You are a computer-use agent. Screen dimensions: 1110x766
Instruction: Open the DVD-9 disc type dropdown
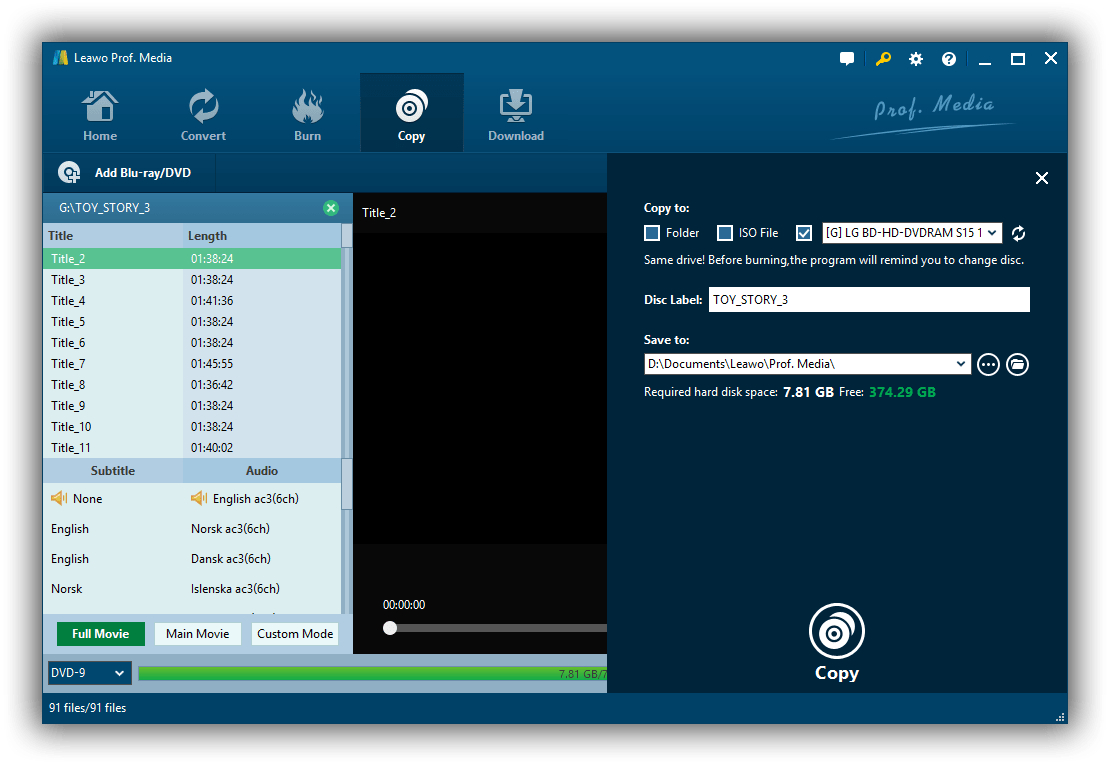89,673
